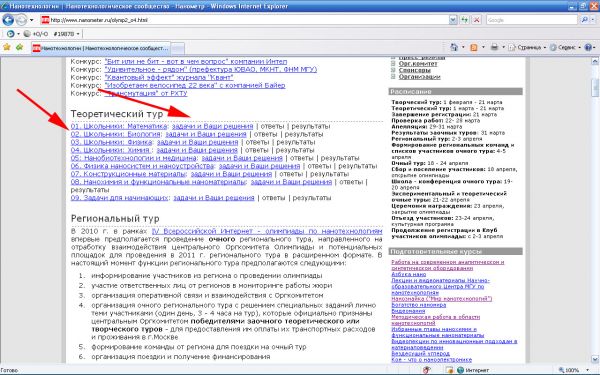Open link 02. Школьники: Биология
Image resolution: width=600 pixels, height=375 pixels.
pos(116,134)
